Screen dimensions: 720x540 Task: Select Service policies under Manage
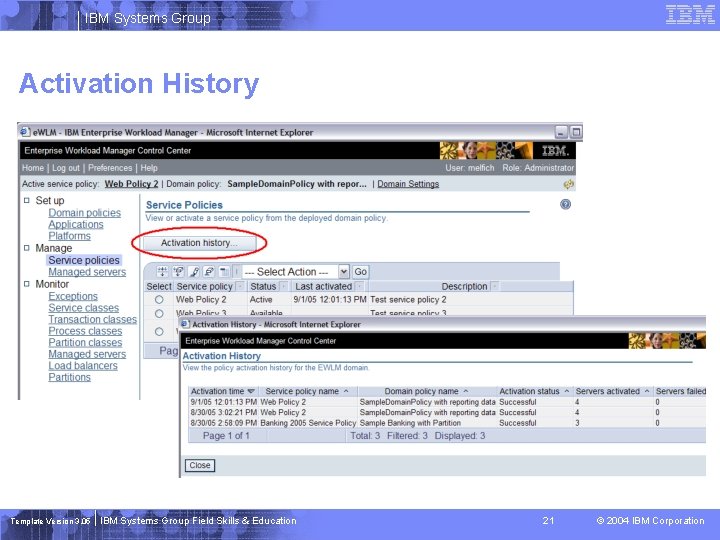(x=84, y=260)
